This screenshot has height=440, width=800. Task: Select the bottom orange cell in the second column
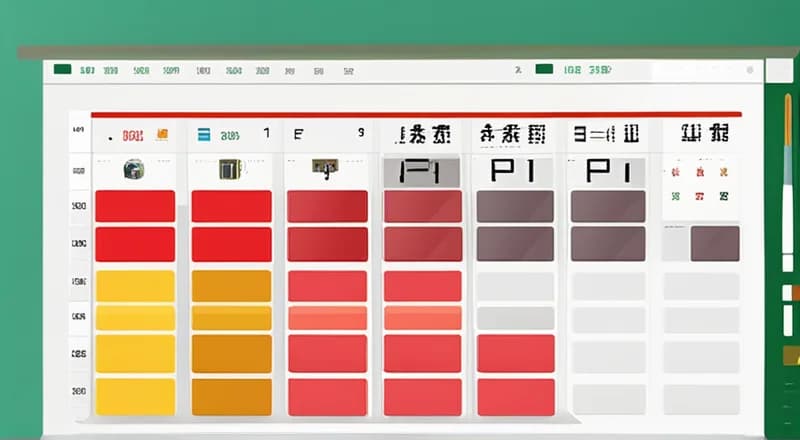coord(232,397)
